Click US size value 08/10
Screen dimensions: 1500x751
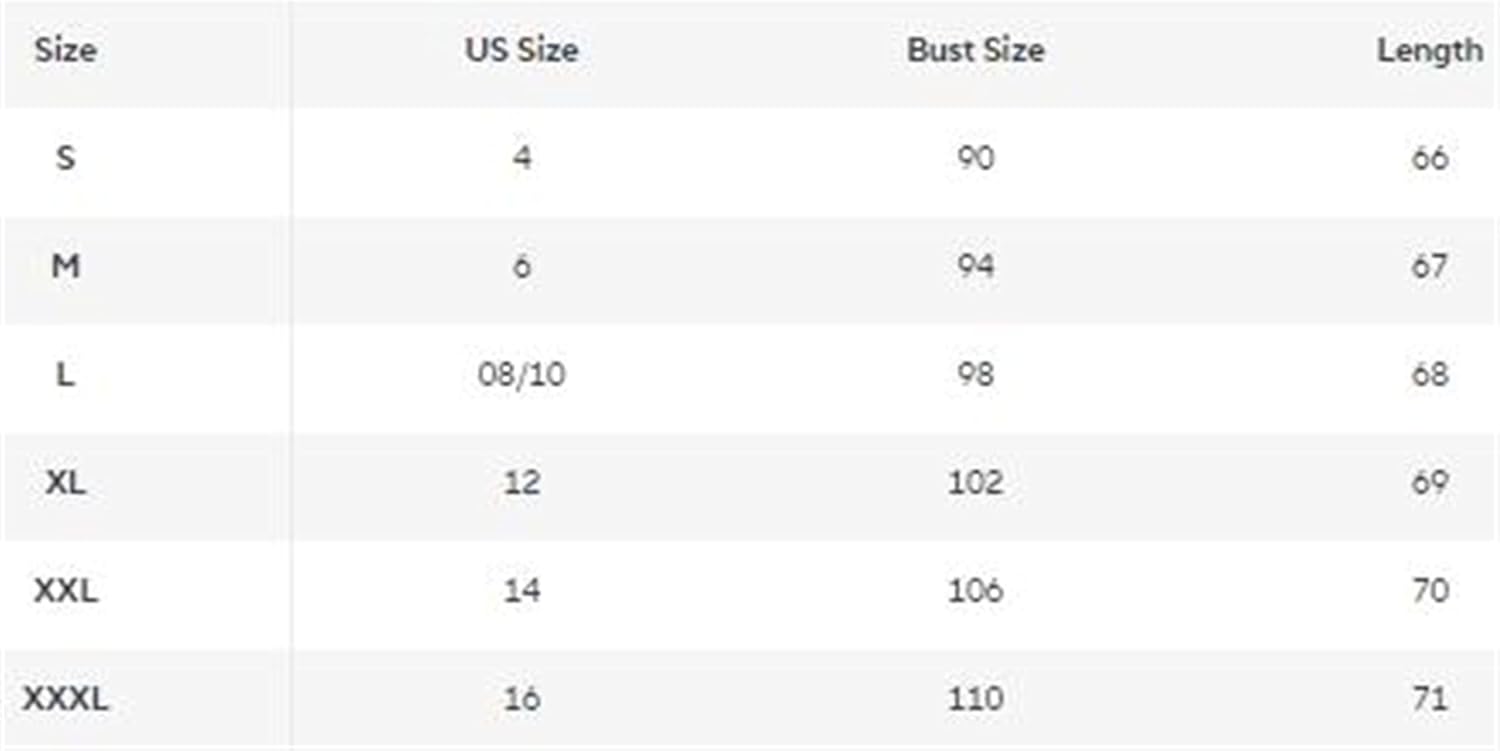(521, 374)
